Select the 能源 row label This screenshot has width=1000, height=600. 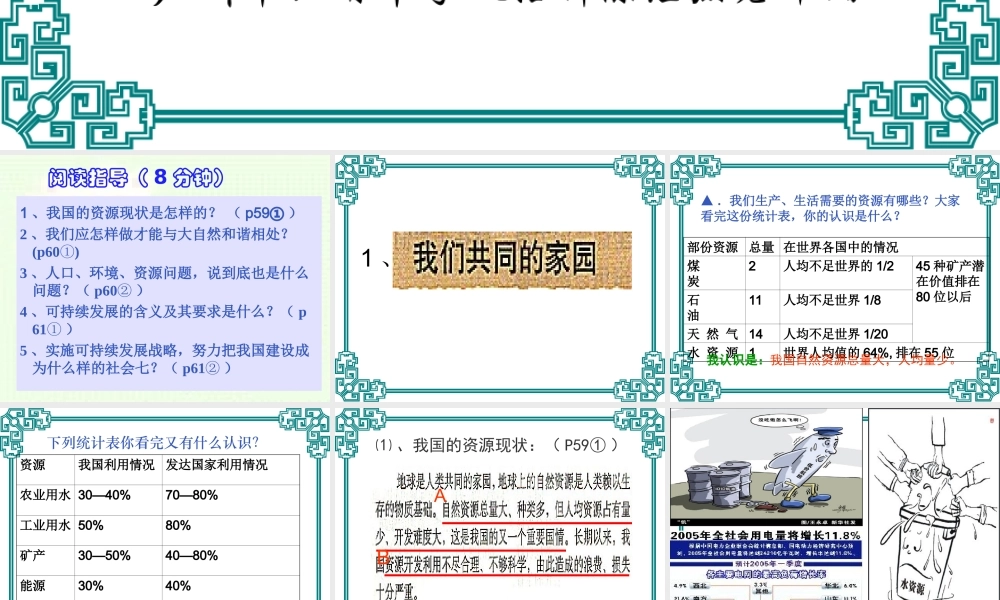(x=33, y=585)
